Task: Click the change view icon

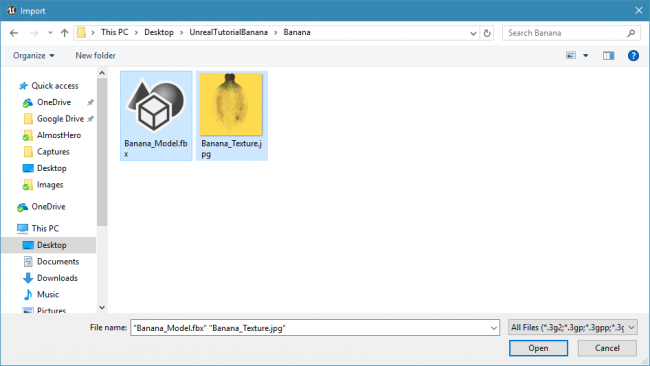Action: point(571,56)
